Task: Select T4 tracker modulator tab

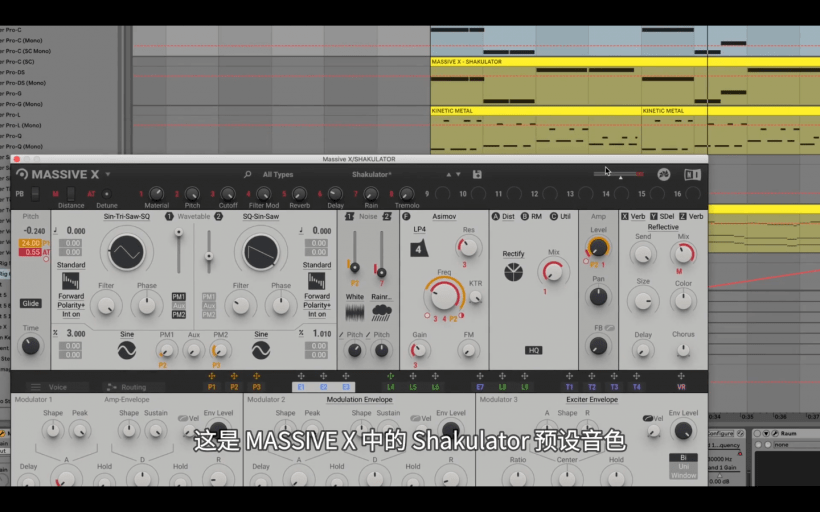Action: (x=636, y=387)
